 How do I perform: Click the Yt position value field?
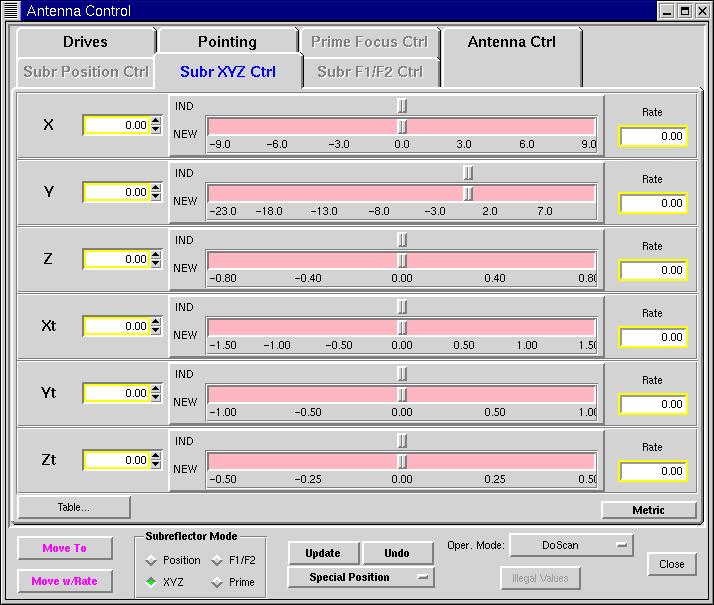tap(117, 393)
